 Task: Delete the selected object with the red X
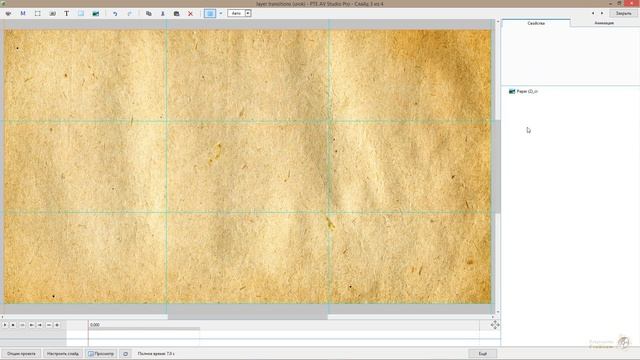(x=190, y=13)
